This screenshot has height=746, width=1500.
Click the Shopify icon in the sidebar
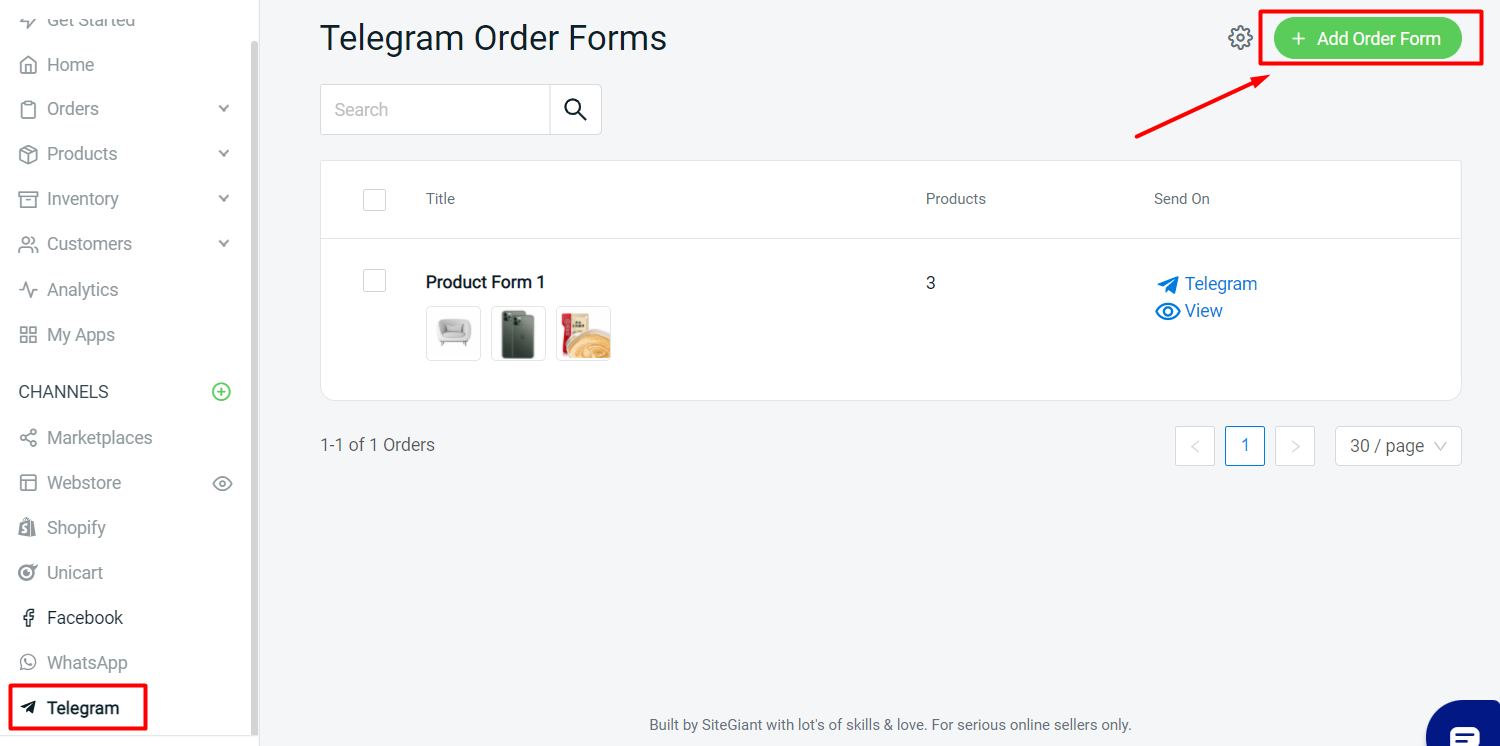pyautogui.click(x=28, y=528)
